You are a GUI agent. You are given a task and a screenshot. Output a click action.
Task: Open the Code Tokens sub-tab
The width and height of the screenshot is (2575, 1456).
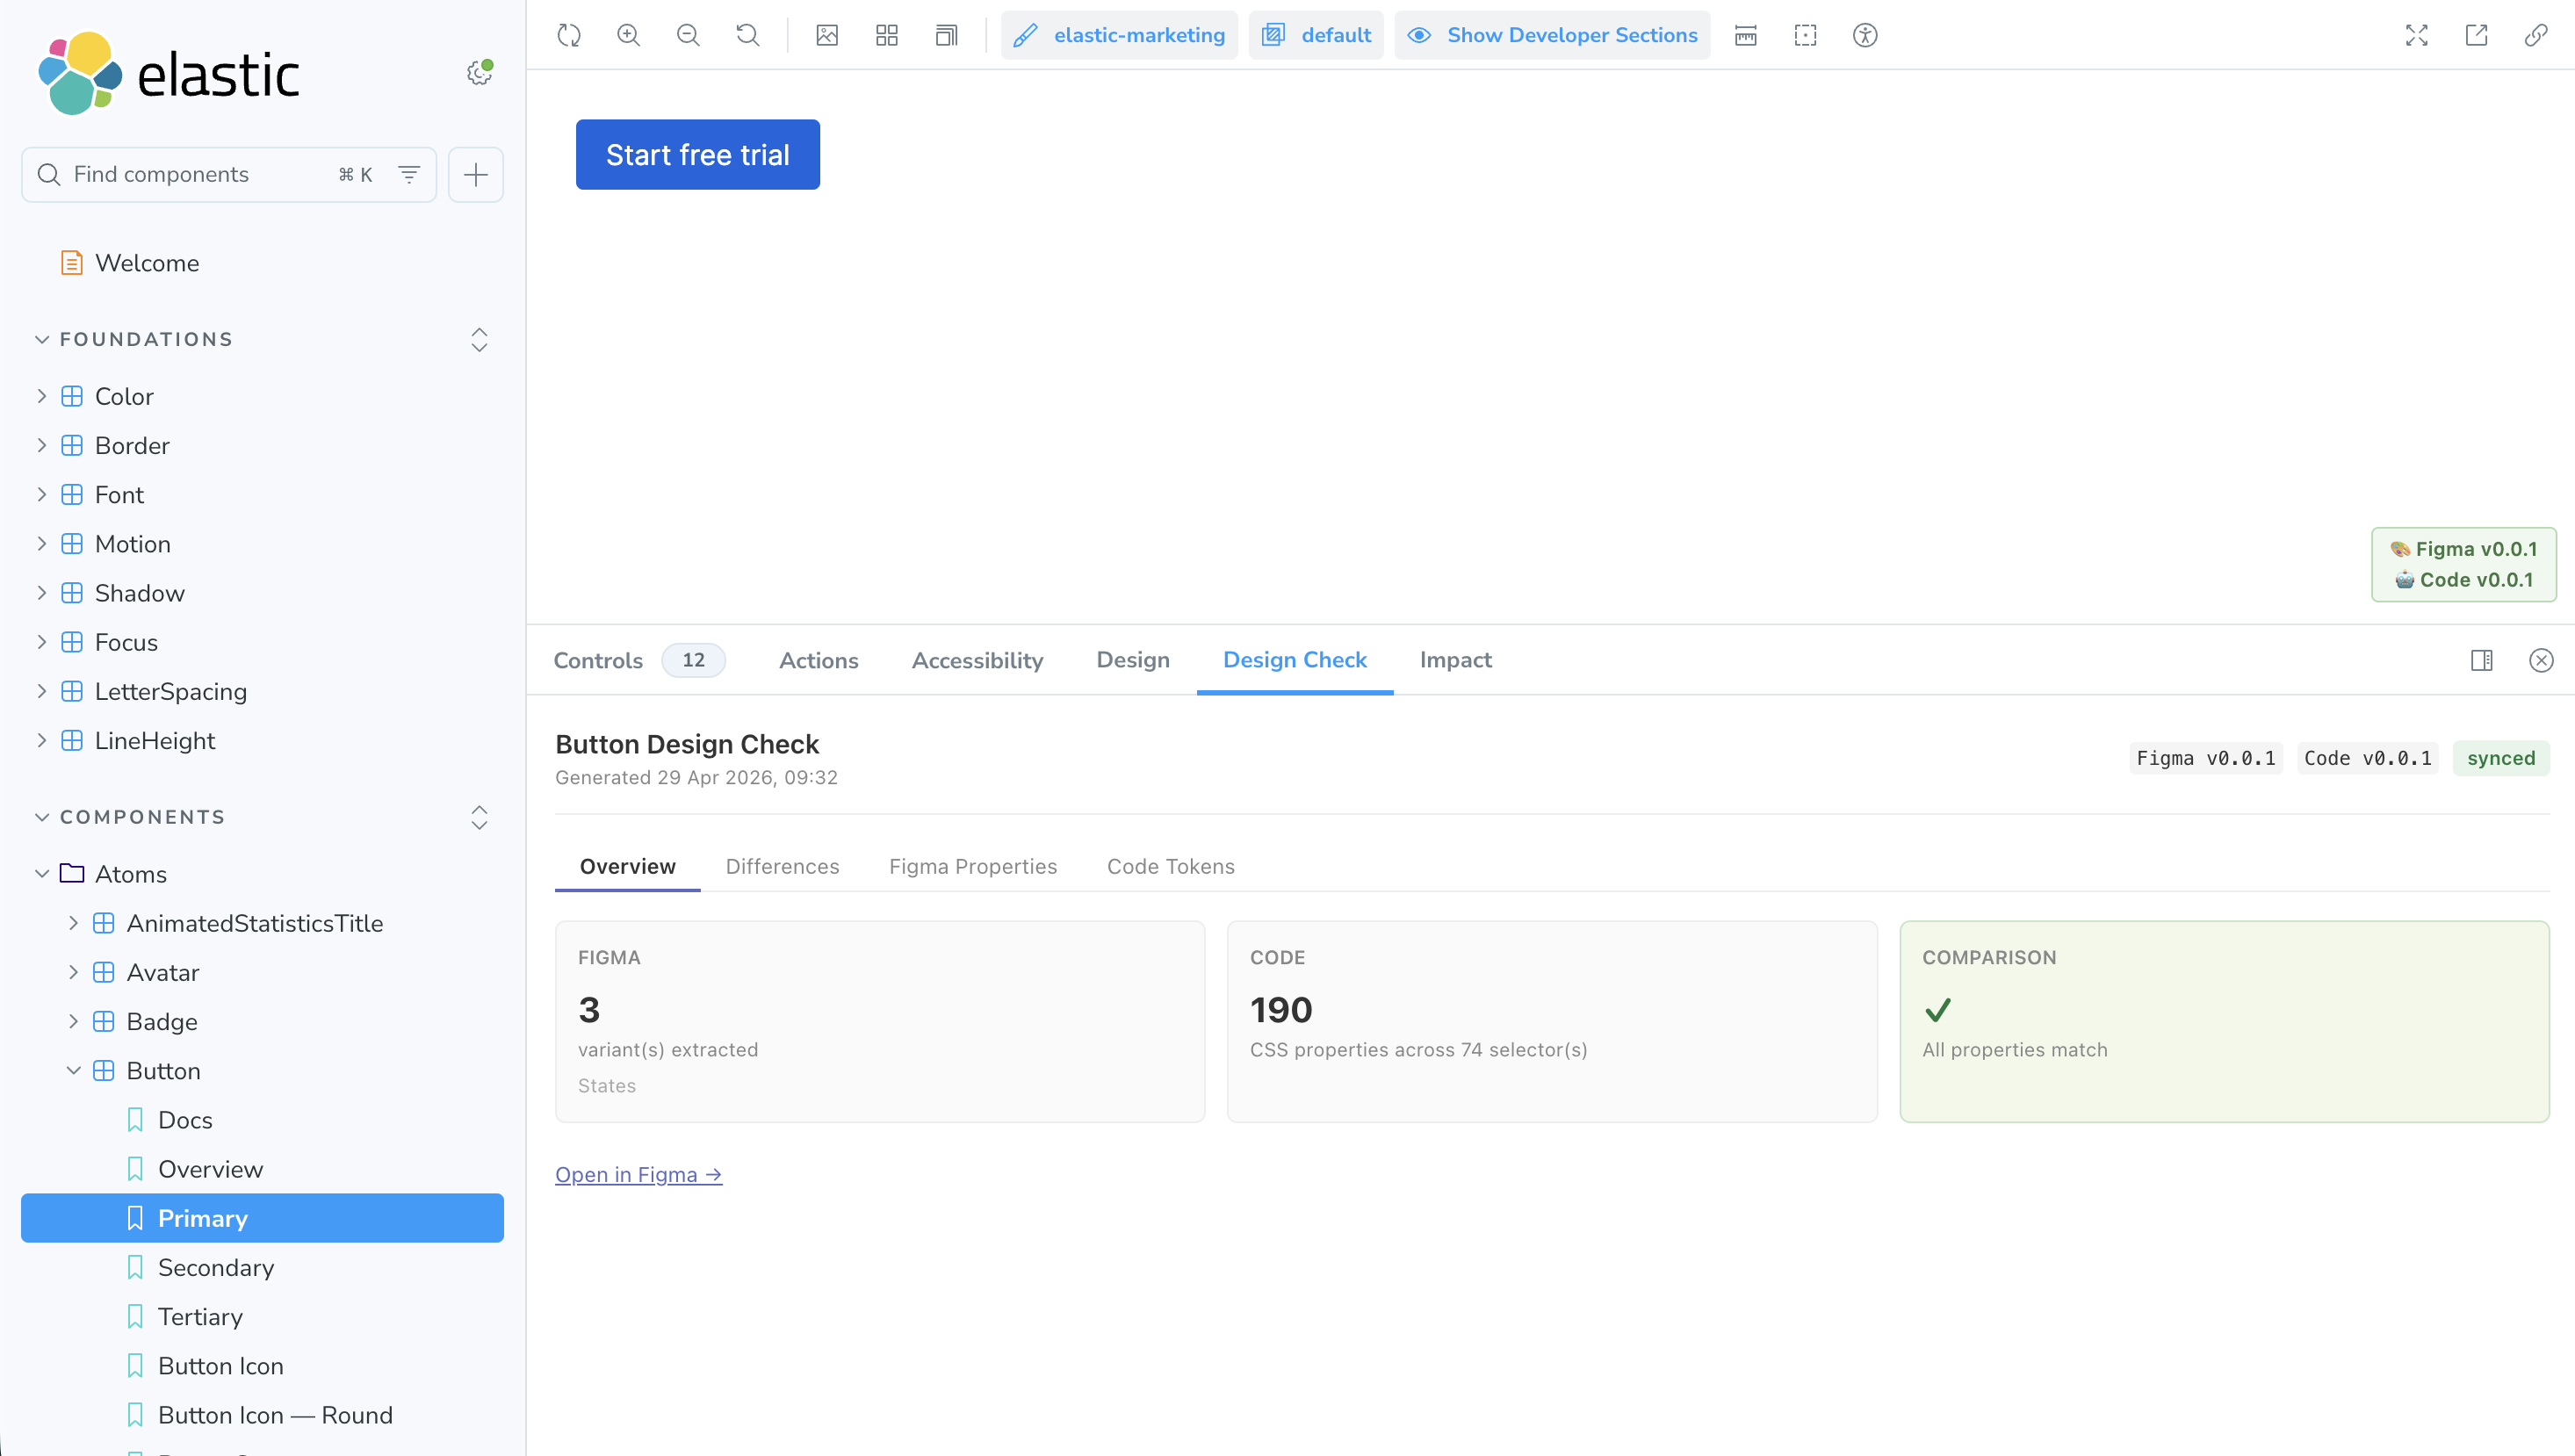coord(1170,866)
